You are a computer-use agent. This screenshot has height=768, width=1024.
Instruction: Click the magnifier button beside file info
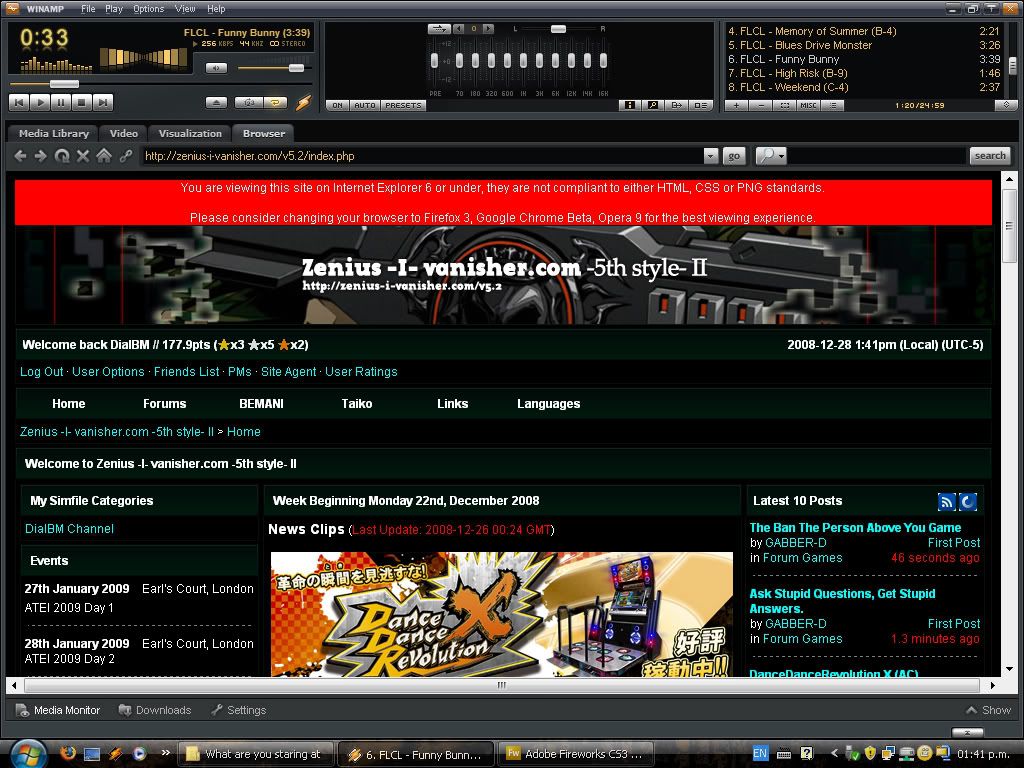pos(652,105)
